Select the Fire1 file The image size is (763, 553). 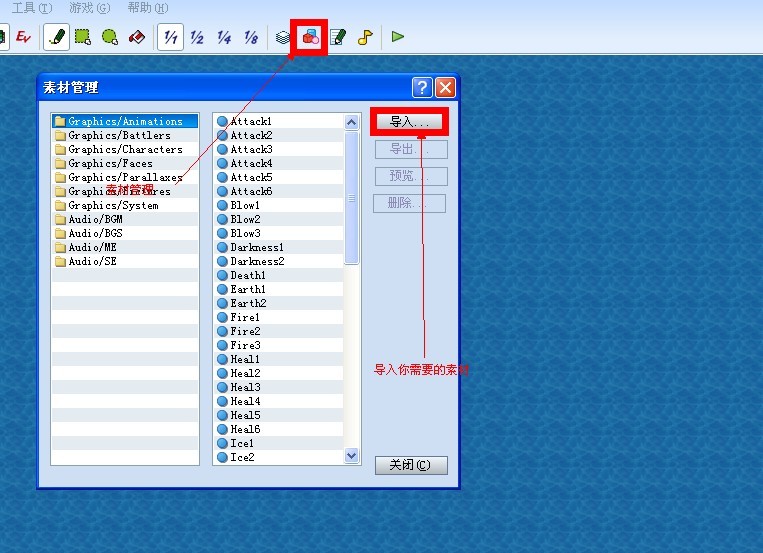click(278, 317)
